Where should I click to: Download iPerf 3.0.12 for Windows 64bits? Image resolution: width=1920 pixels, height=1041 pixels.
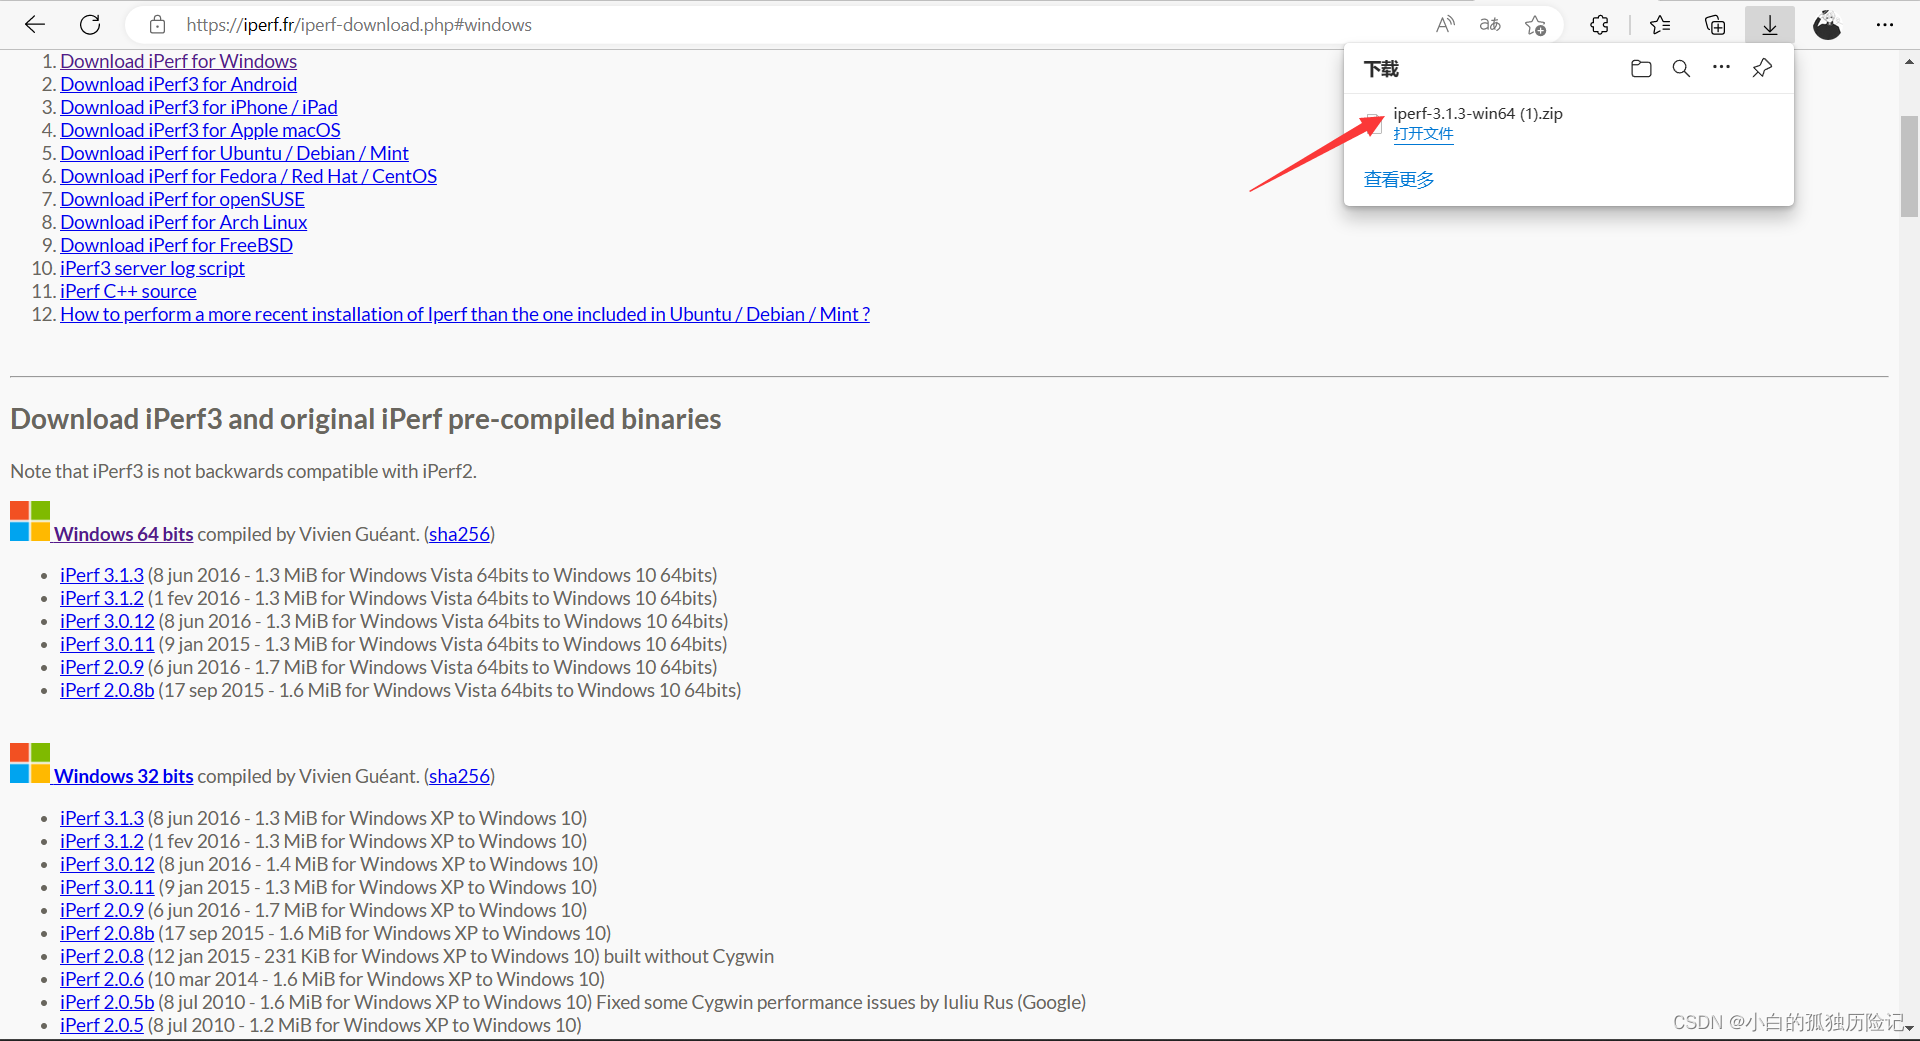(107, 621)
